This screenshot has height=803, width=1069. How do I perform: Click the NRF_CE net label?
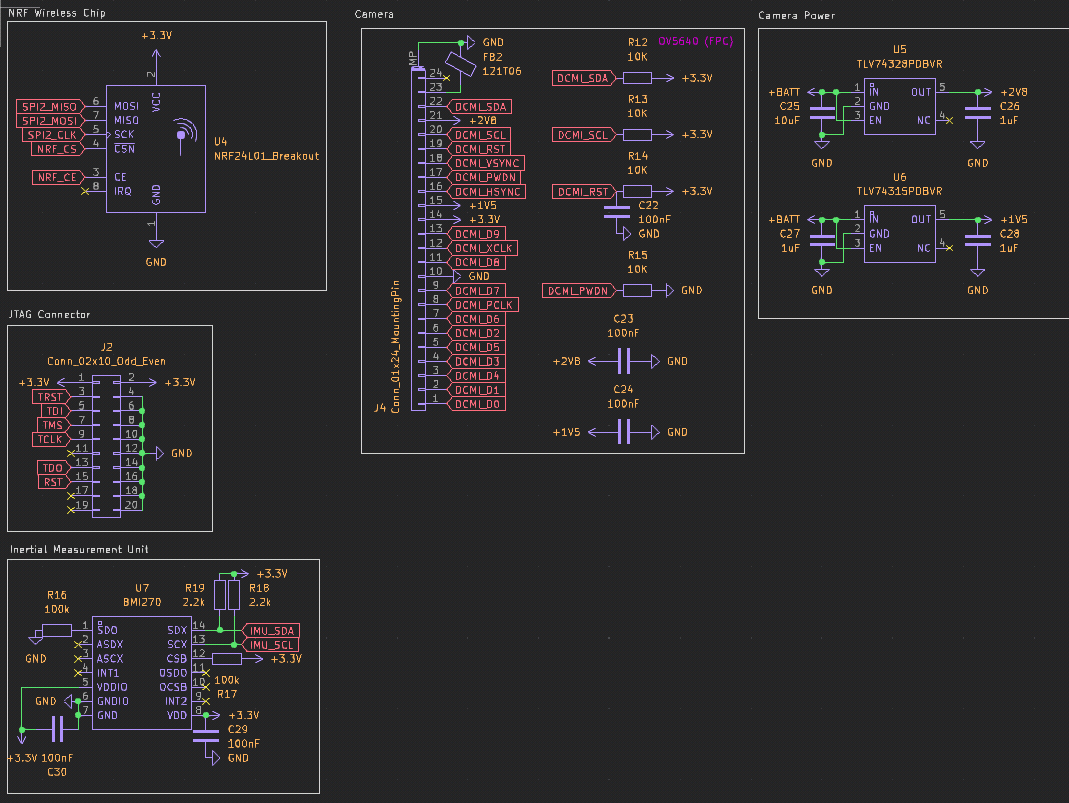(56, 177)
